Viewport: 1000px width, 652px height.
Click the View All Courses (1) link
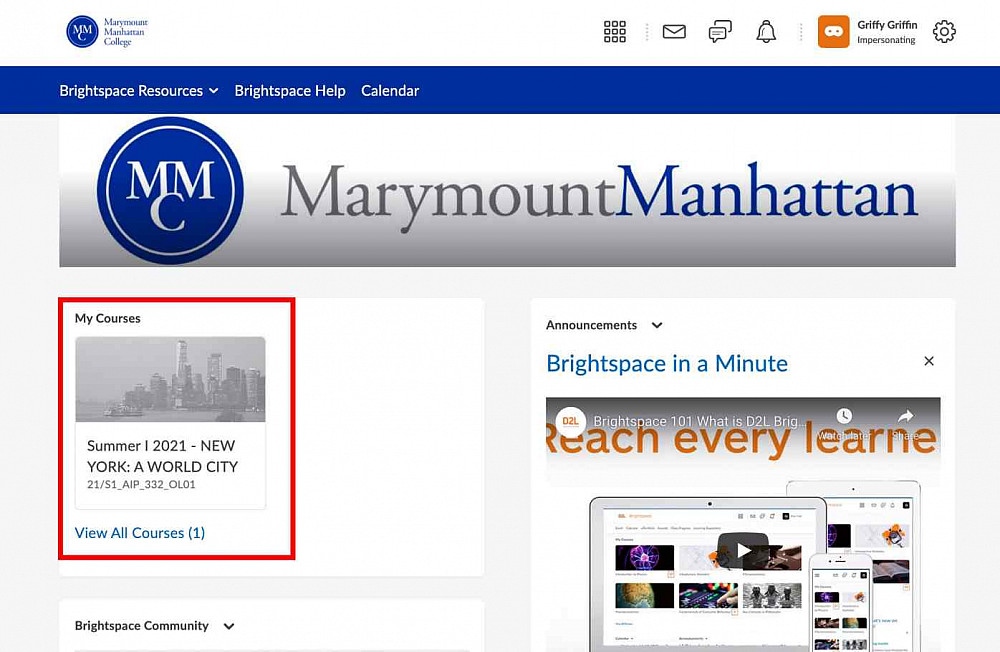pyautogui.click(x=140, y=533)
